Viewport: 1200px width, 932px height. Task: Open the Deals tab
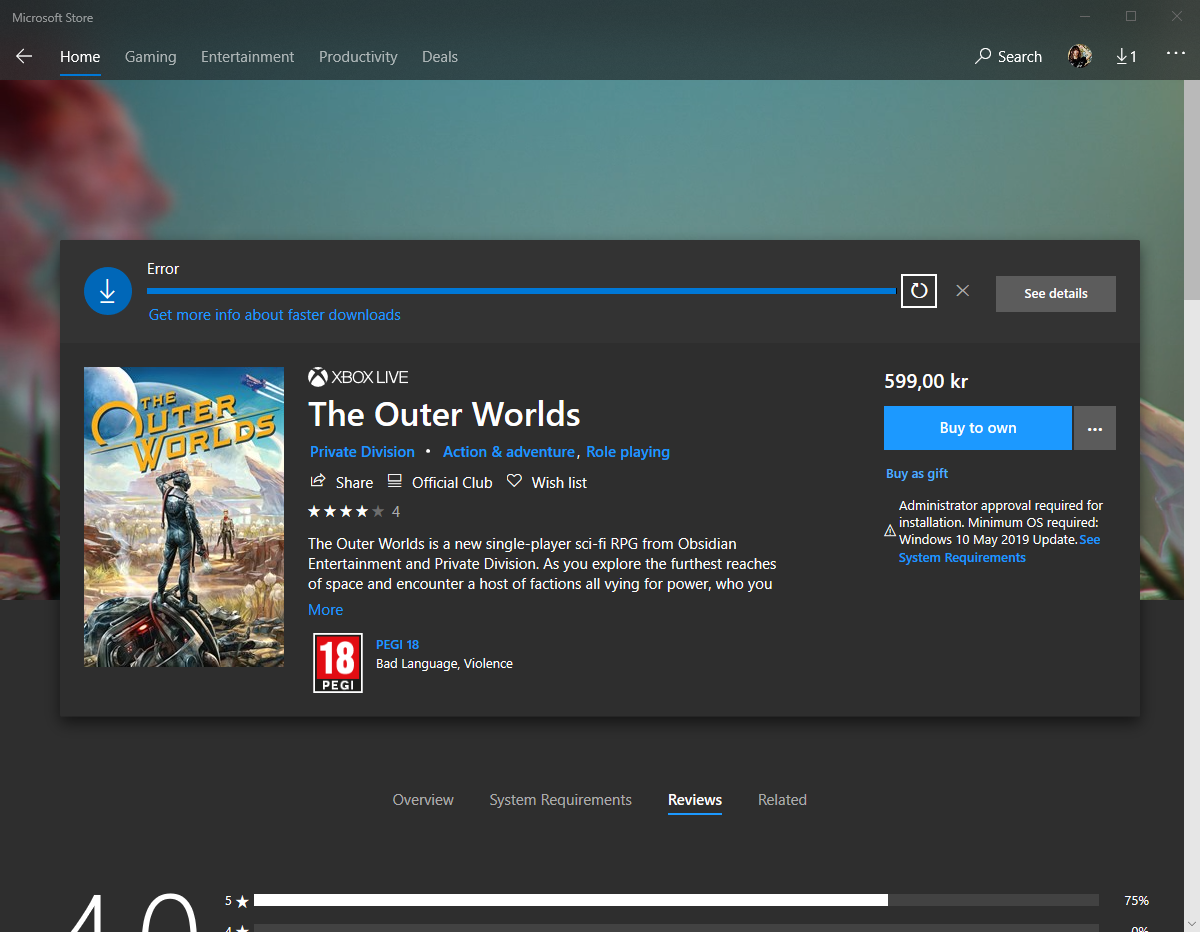(440, 57)
